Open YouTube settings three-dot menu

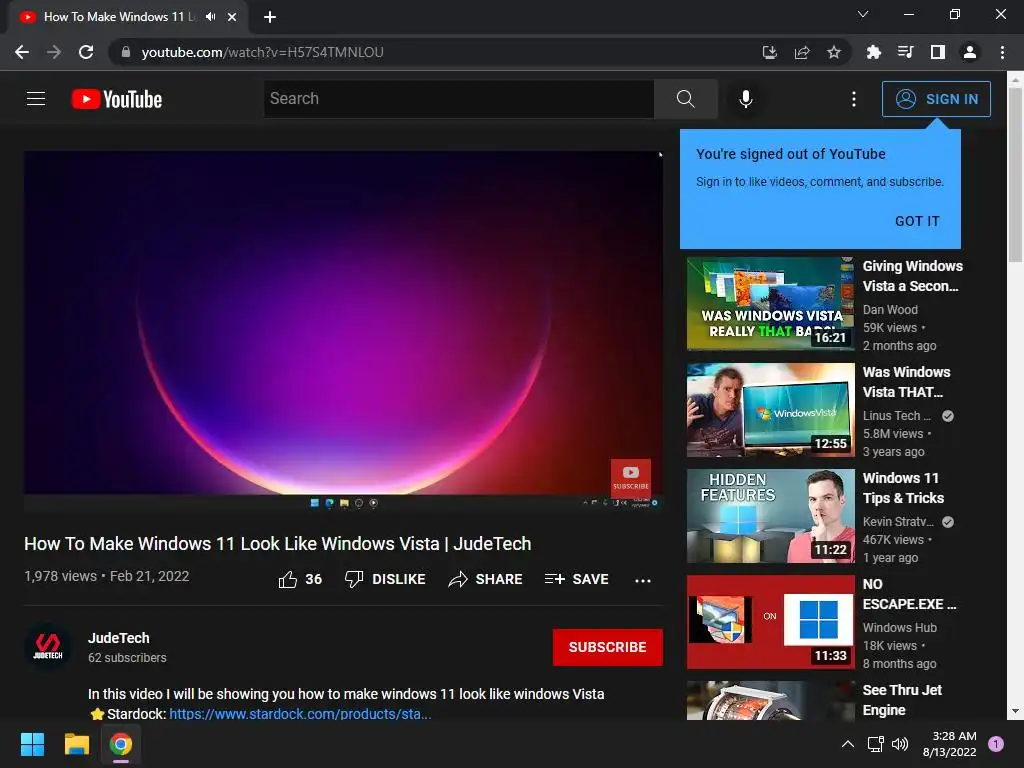pos(854,99)
